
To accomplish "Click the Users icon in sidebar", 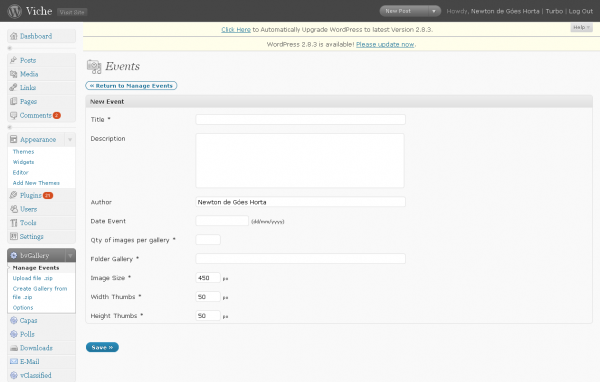I will (x=14, y=209).
